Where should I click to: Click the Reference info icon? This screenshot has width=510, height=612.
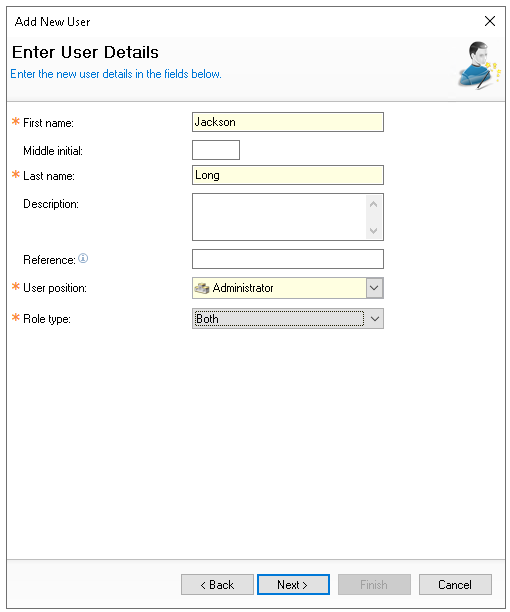coord(83,258)
